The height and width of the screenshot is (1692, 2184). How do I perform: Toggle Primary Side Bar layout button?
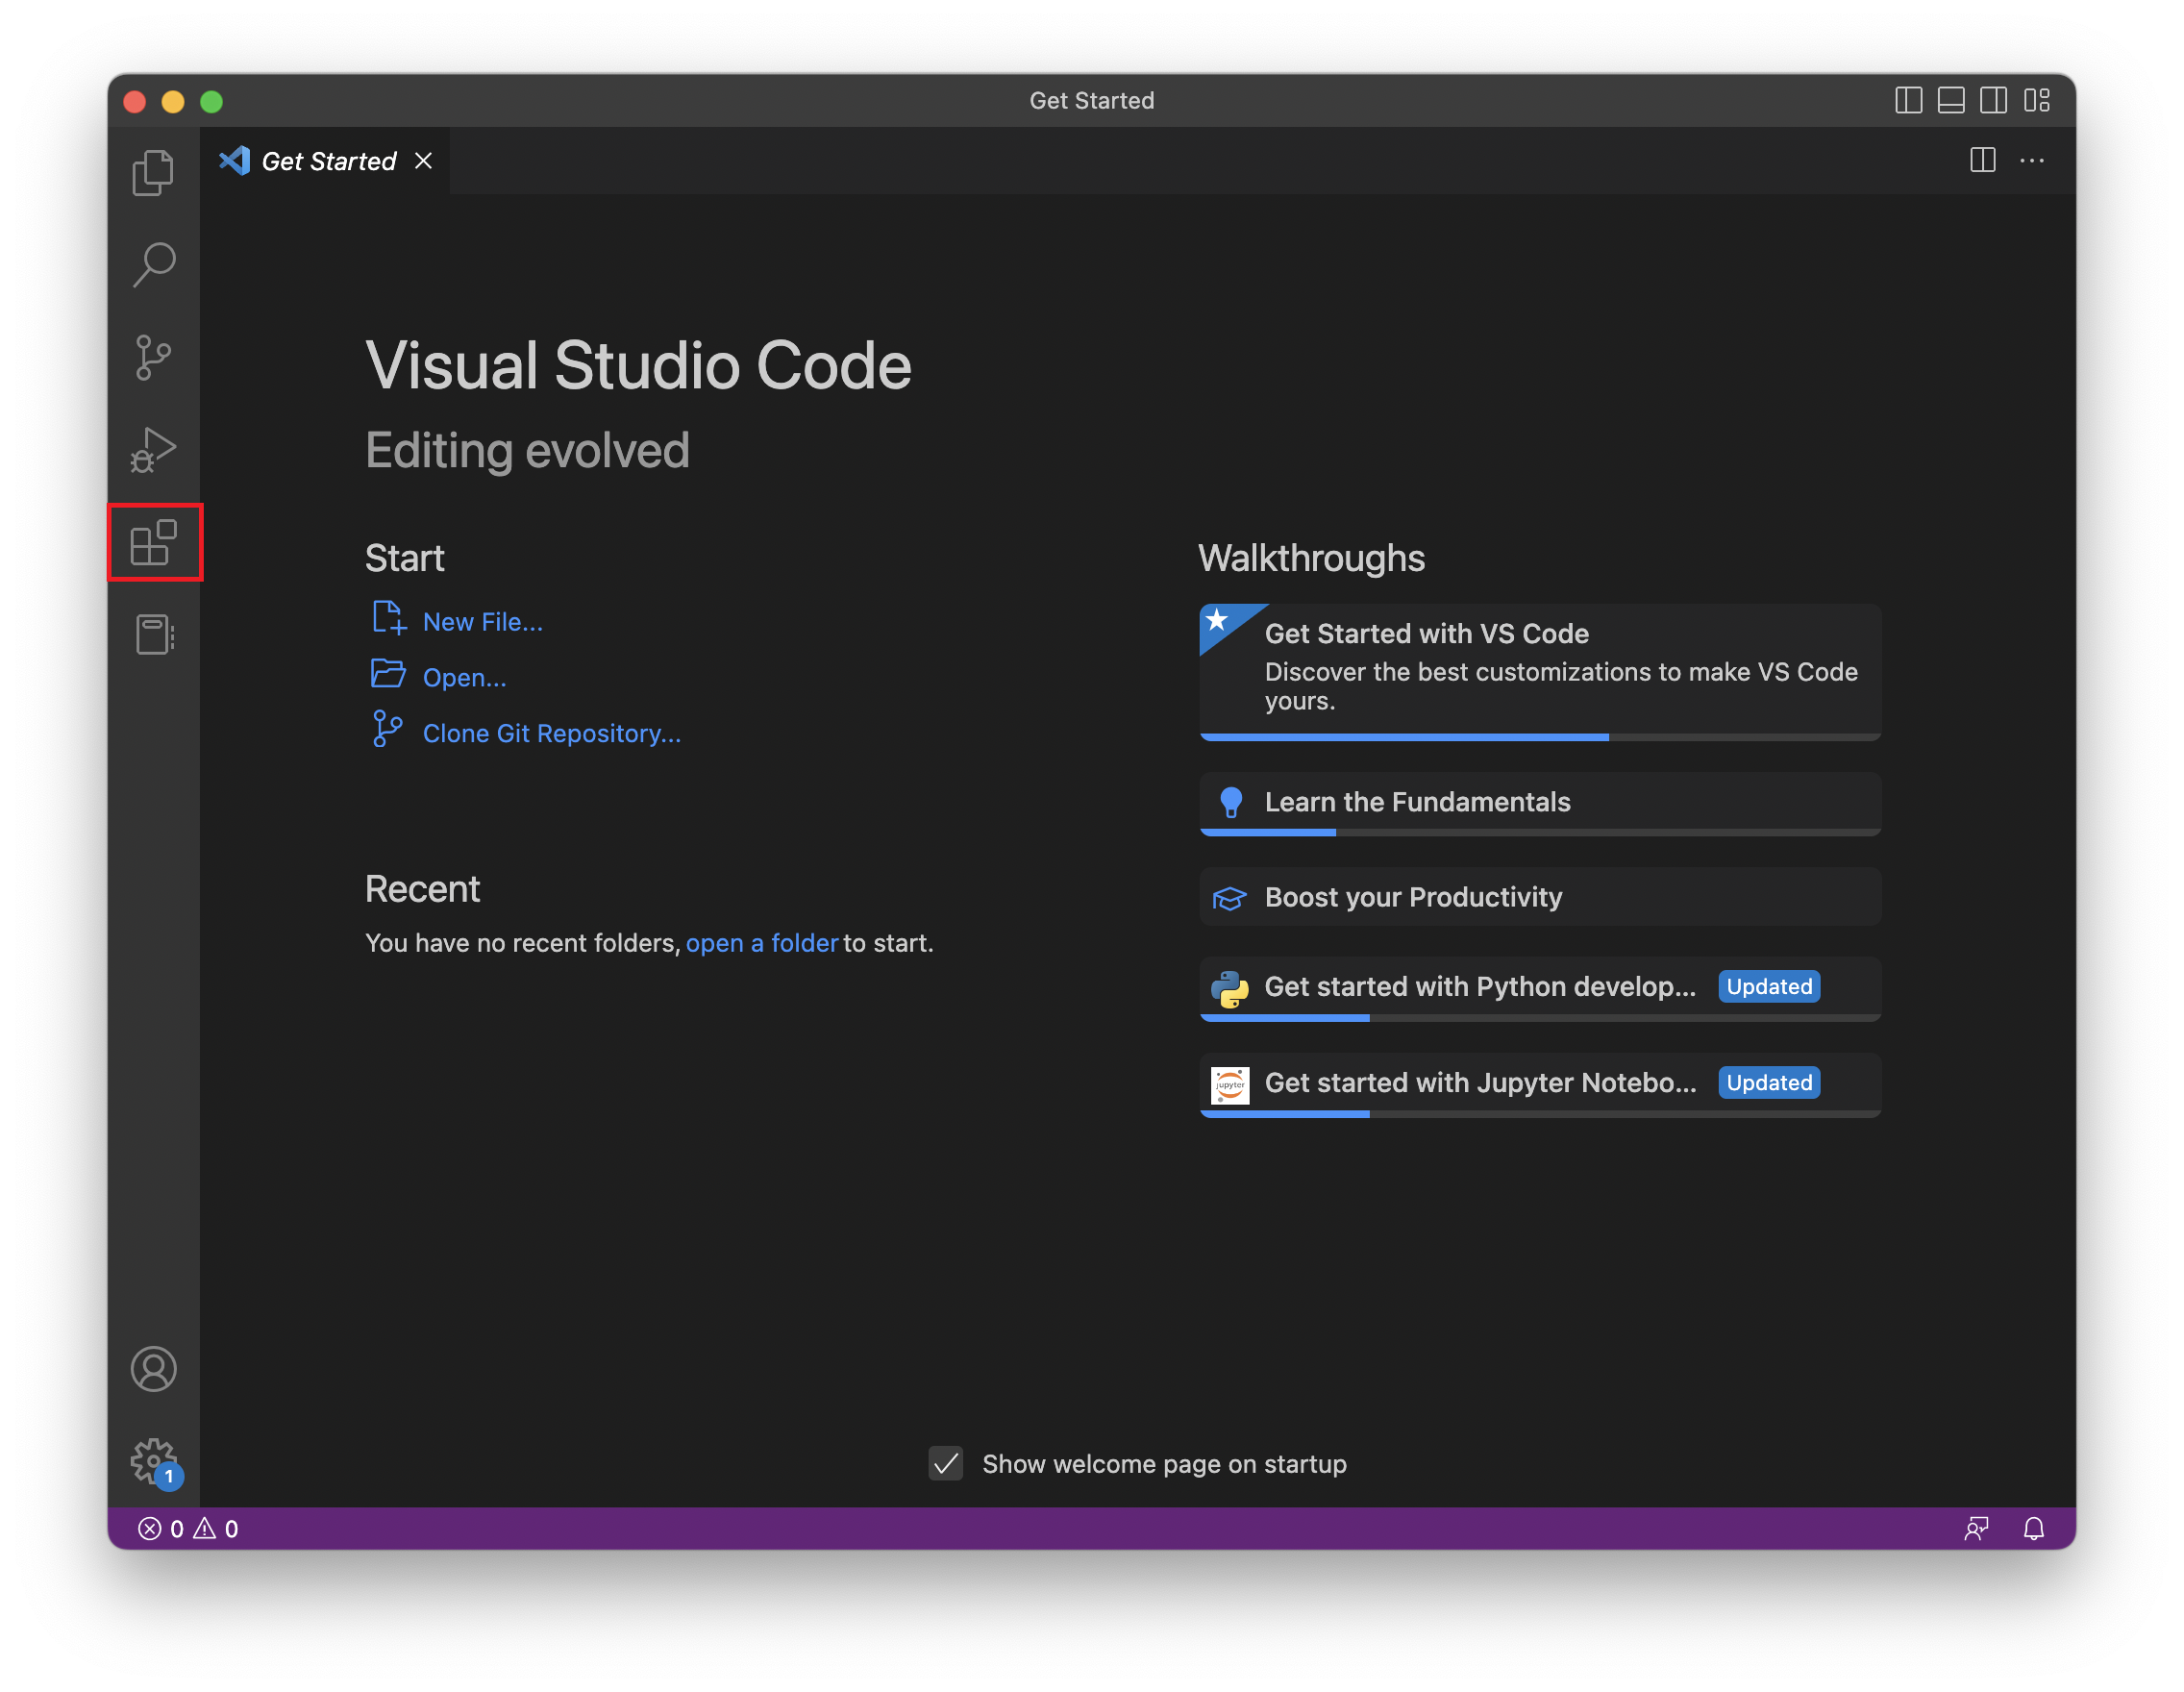pos(1908,101)
